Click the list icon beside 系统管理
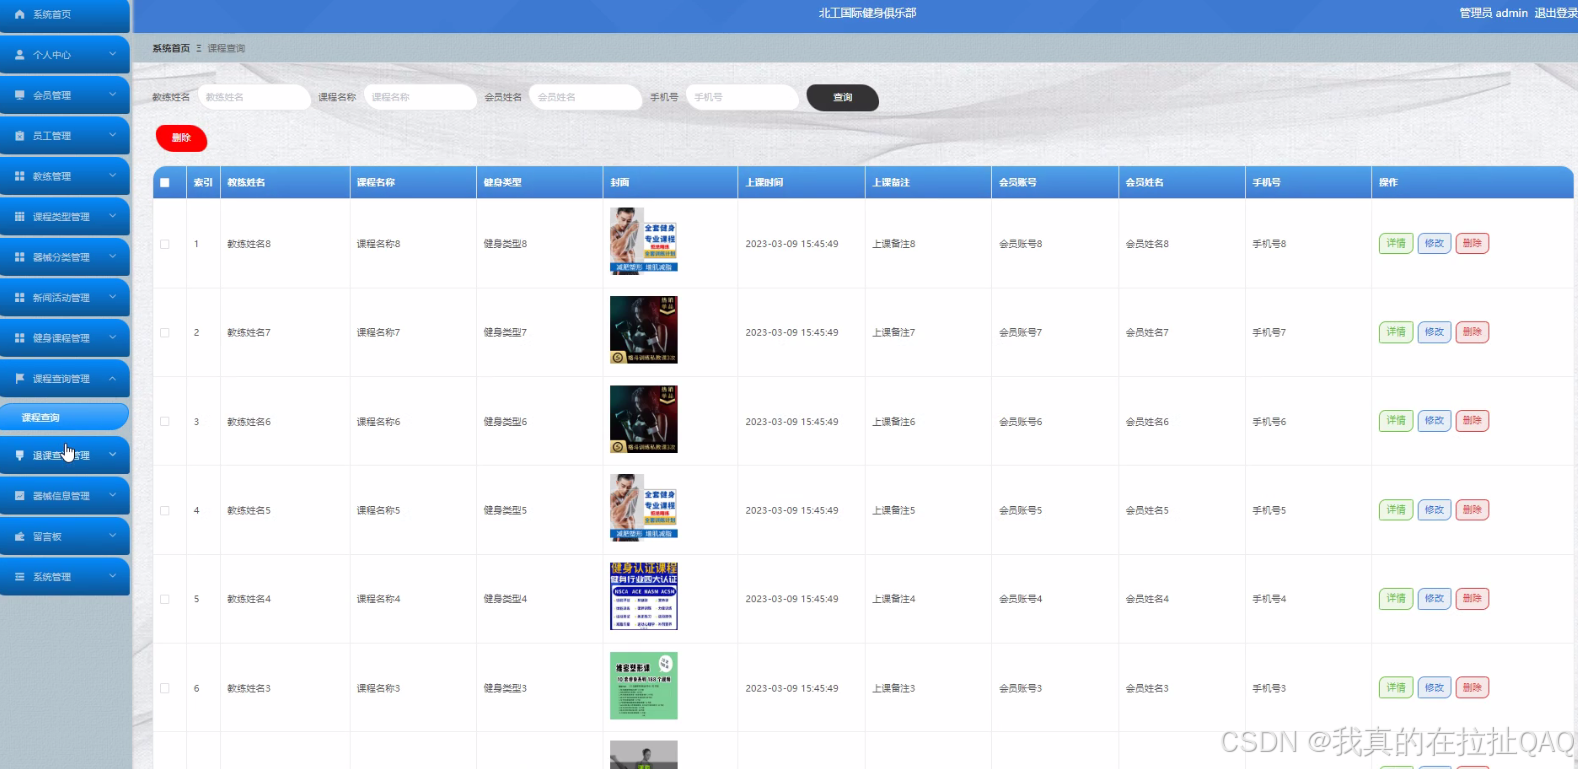 (x=20, y=577)
